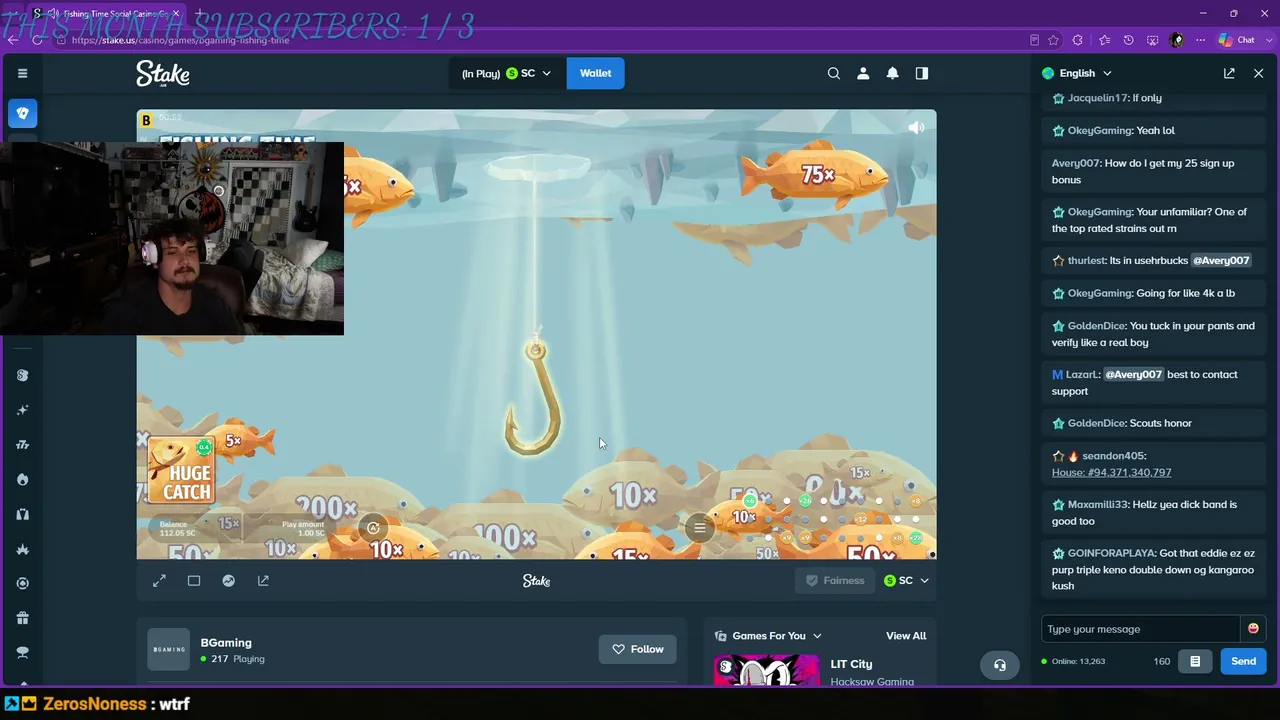Open the jersey sidebar icon

[x=22, y=514]
